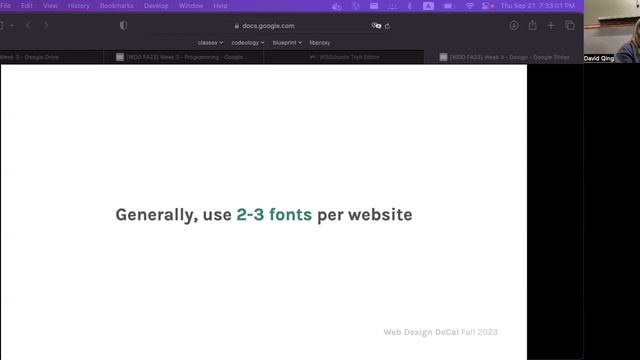
Task: Click the lock icon beside docs.google.com
Action: tap(237, 26)
